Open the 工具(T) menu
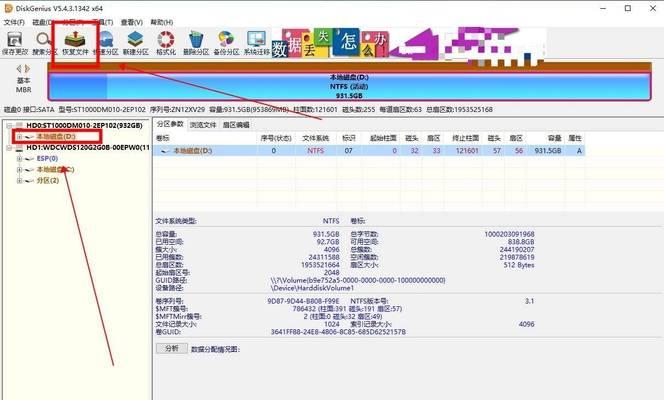 tap(102, 22)
